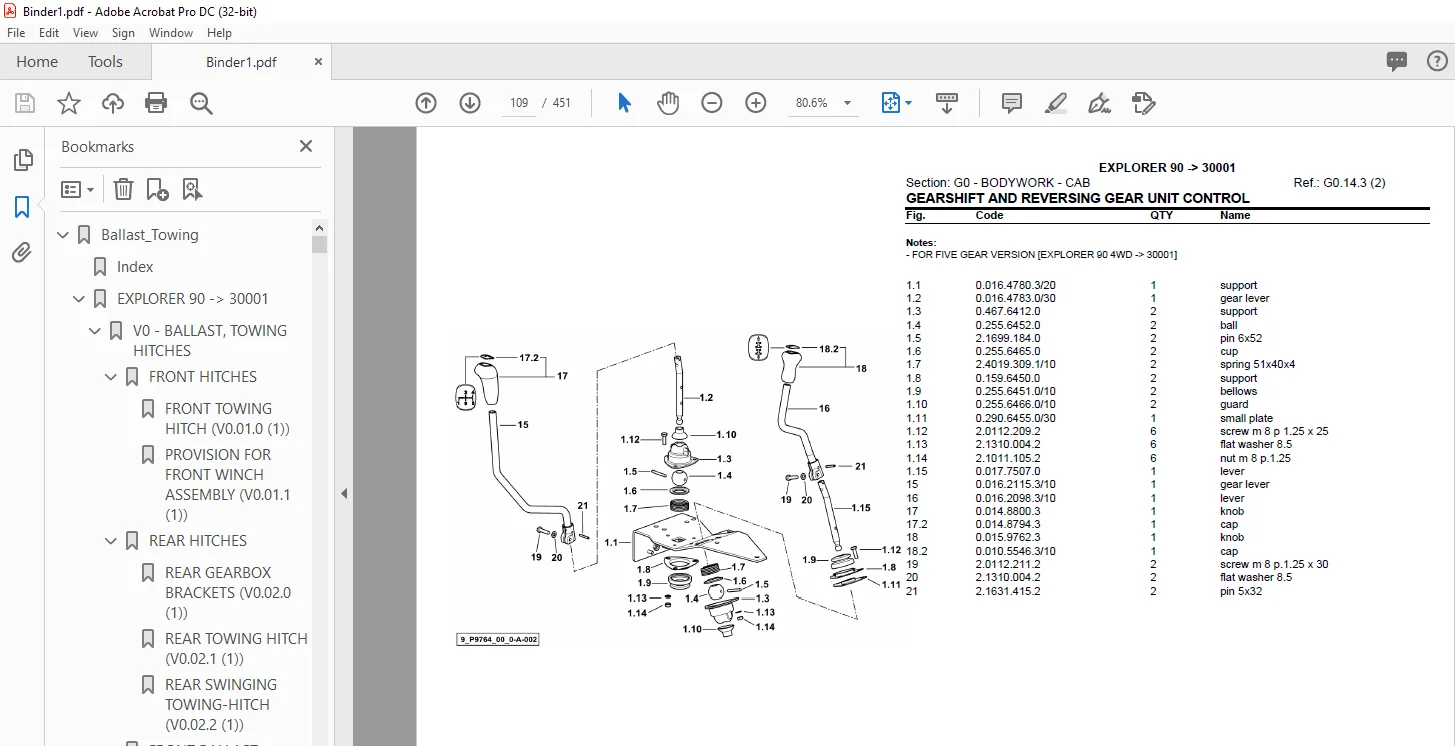
Task: Open the notifications chat icon
Action: [1397, 62]
